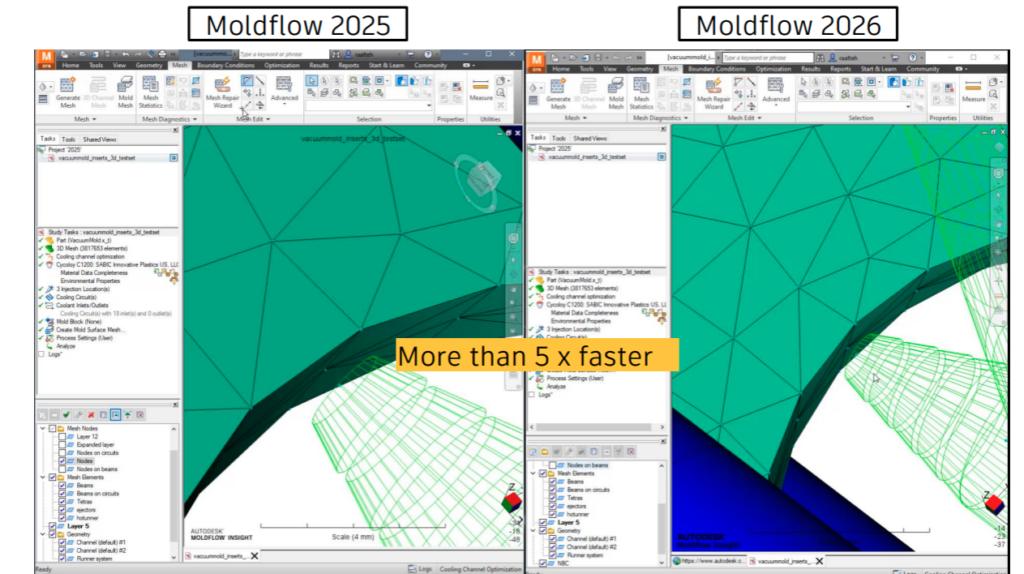The width and height of the screenshot is (1024, 574).
Task: Launch Mesh Repair Wizard in Moldflow 2025
Action: [222, 93]
